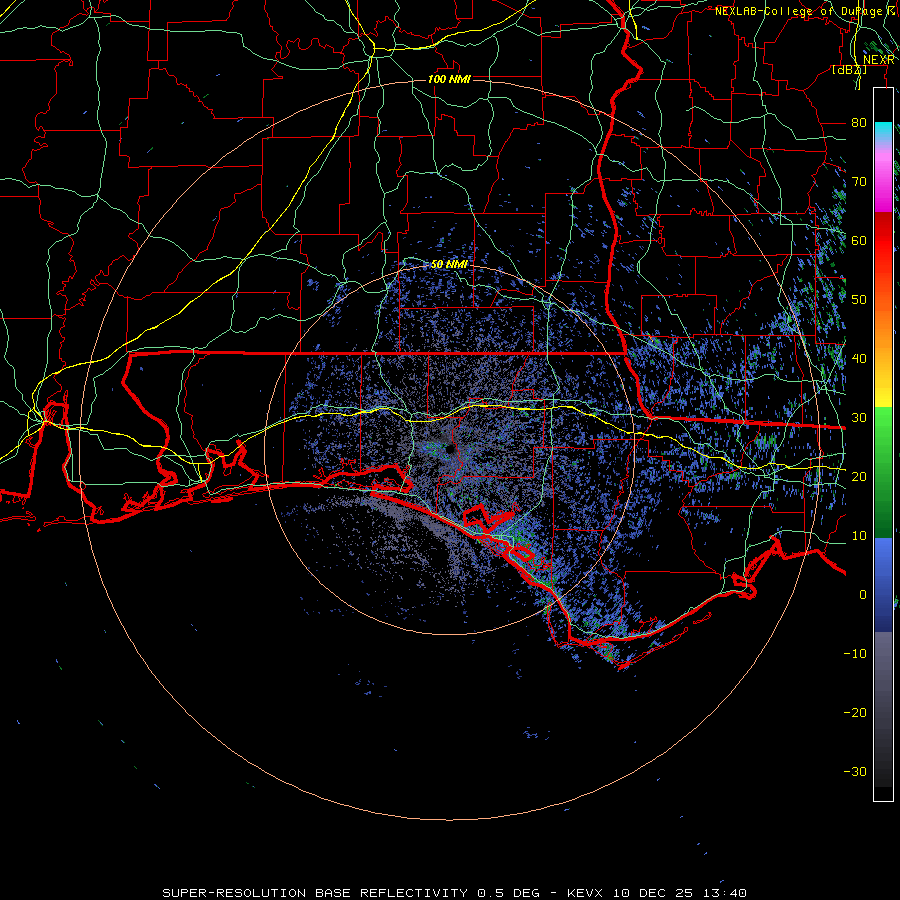Select the [dBZ] unit label
This screenshot has width=900, height=900.
(849, 70)
